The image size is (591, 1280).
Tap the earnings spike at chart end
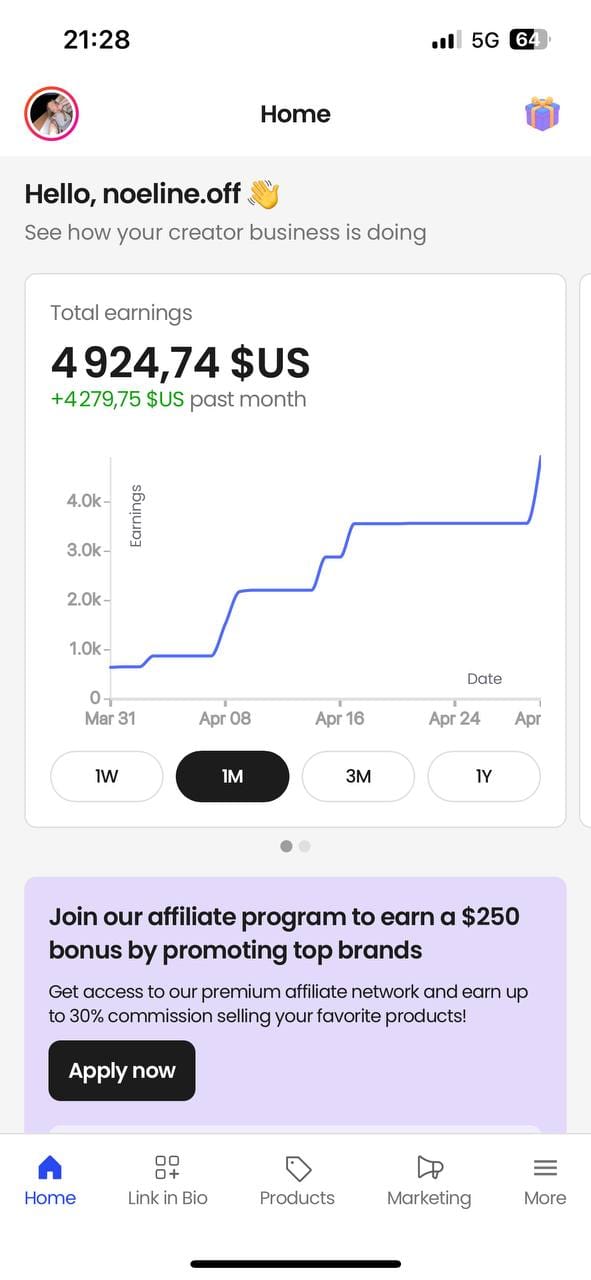coord(536,488)
